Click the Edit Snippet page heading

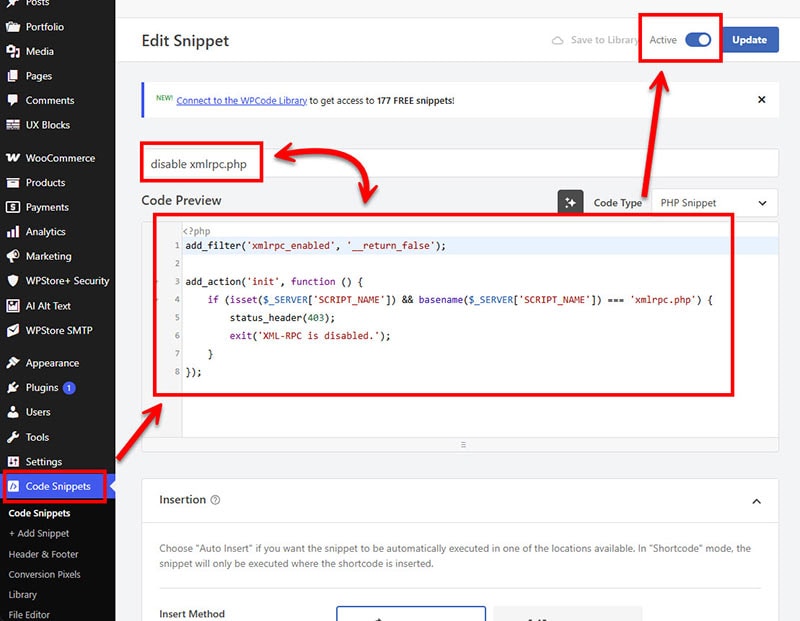tap(185, 41)
